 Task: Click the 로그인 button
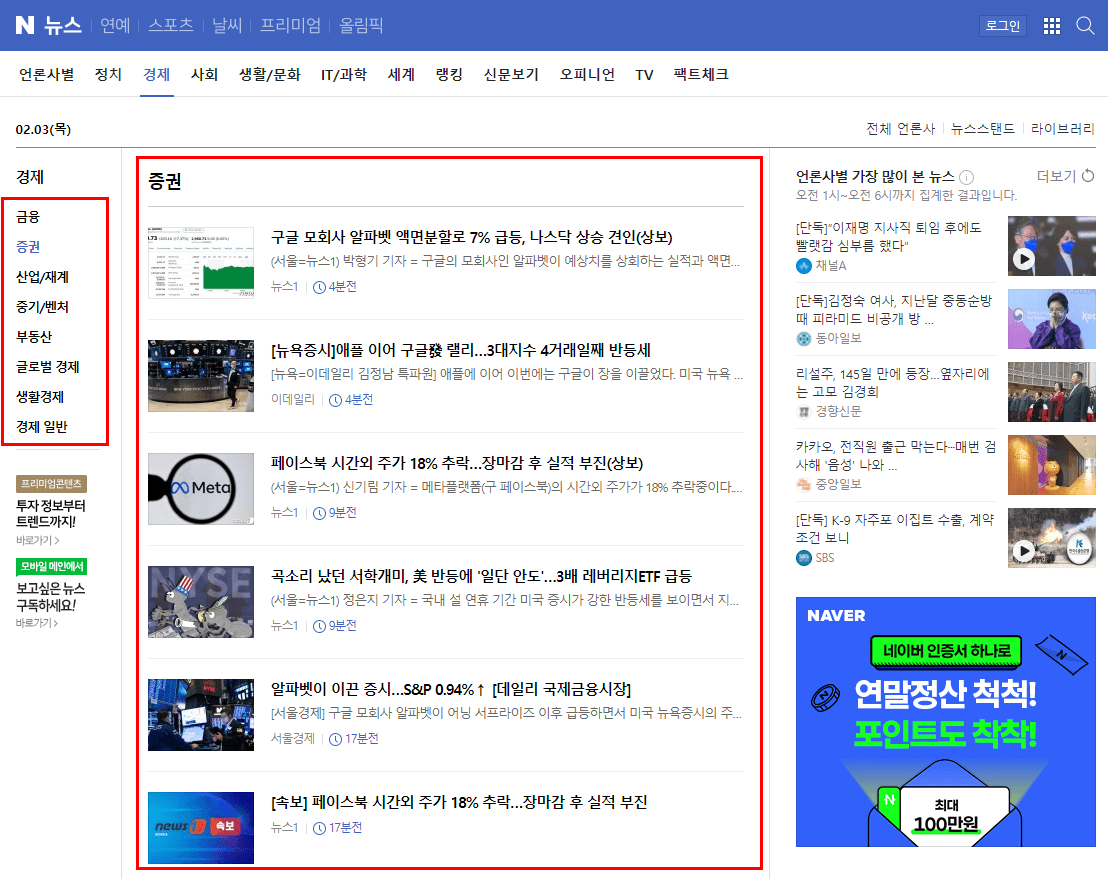[x=1003, y=26]
